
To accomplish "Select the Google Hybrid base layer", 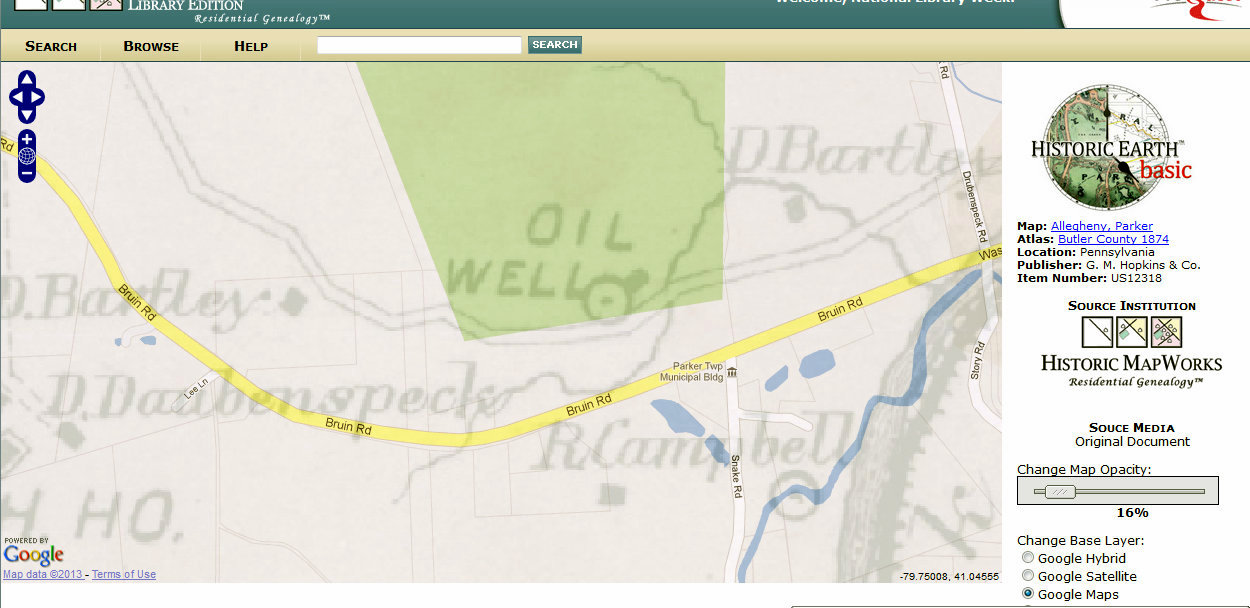I will (1028, 557).
